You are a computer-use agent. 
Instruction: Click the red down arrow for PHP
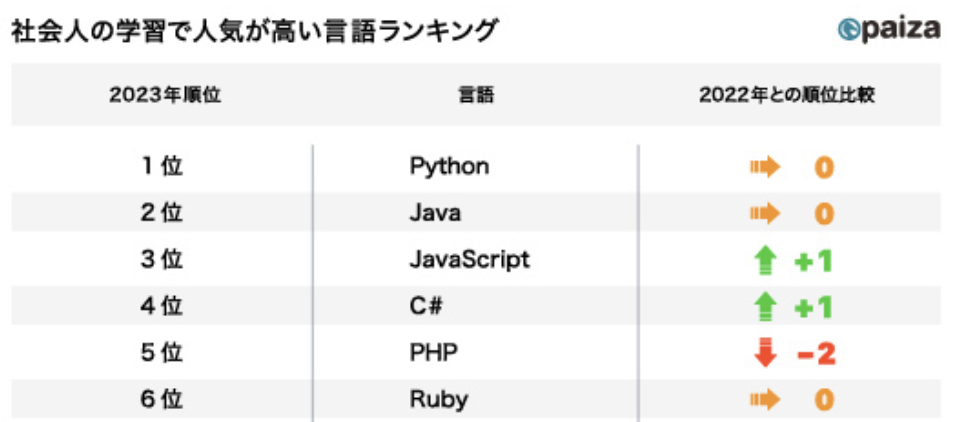(x=765, y=354)
